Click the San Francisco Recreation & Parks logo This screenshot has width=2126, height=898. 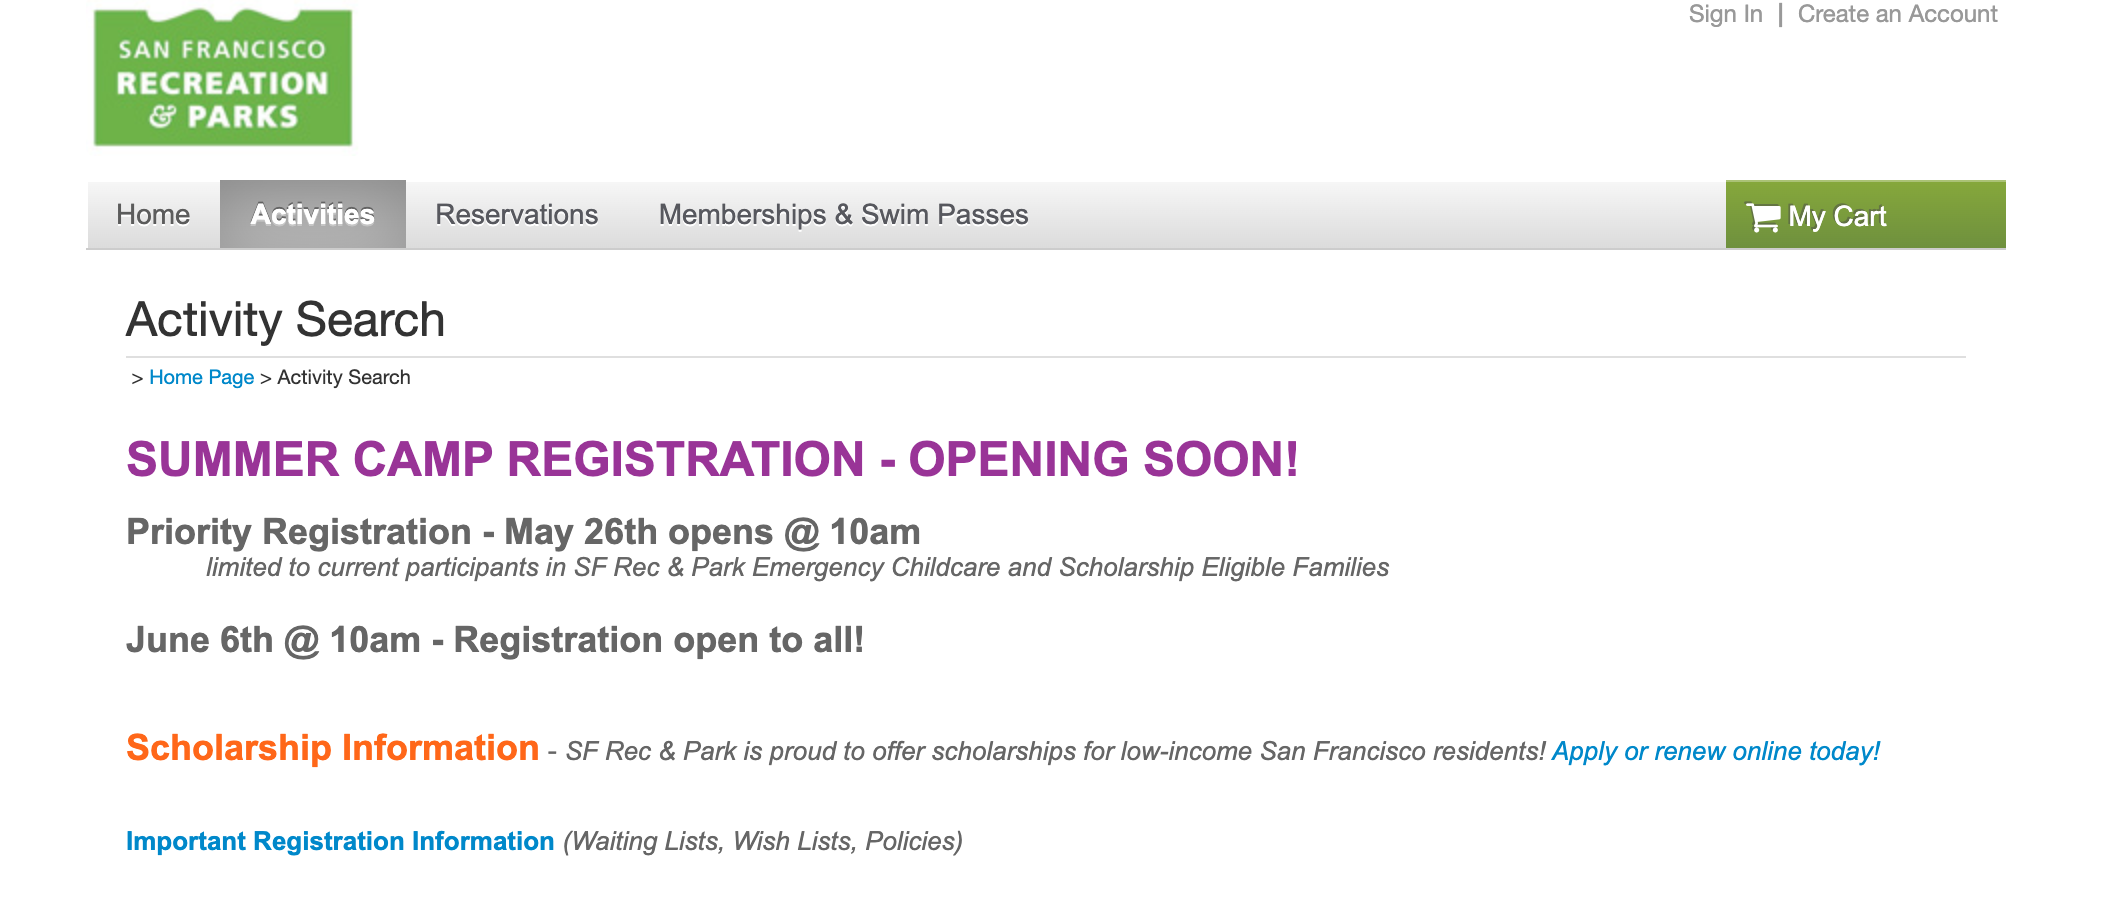point(223,78)
